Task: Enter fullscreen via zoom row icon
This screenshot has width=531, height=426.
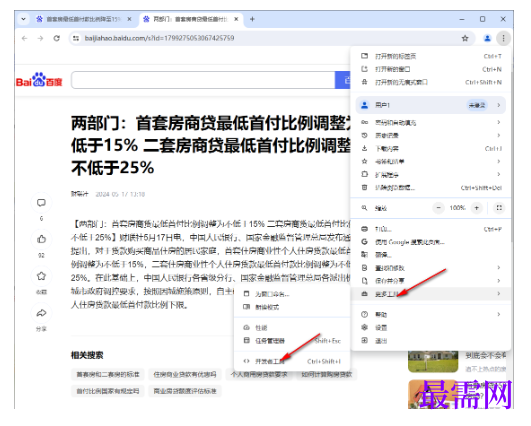Action: tap(499, 208)
